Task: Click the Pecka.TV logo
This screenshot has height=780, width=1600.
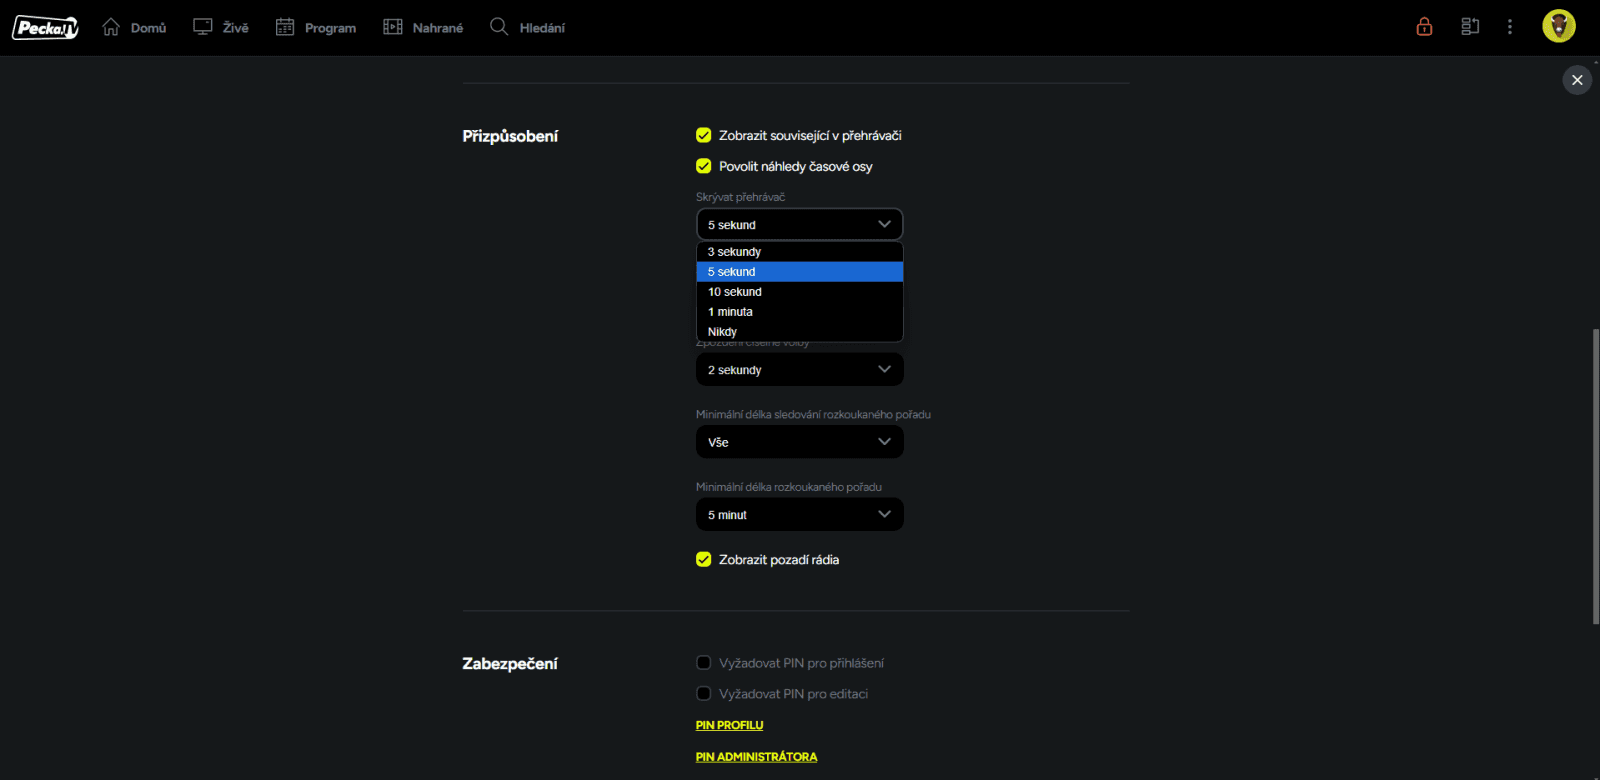Action: (45, 28)
